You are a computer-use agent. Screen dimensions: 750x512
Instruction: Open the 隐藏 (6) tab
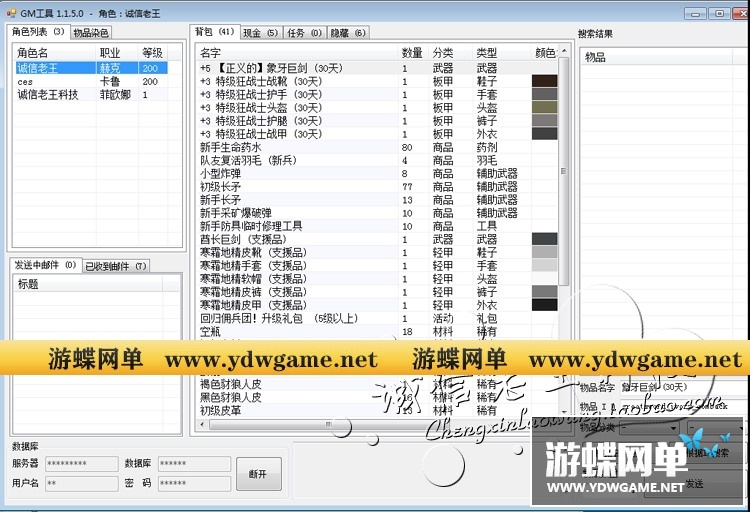pos(348,33)
